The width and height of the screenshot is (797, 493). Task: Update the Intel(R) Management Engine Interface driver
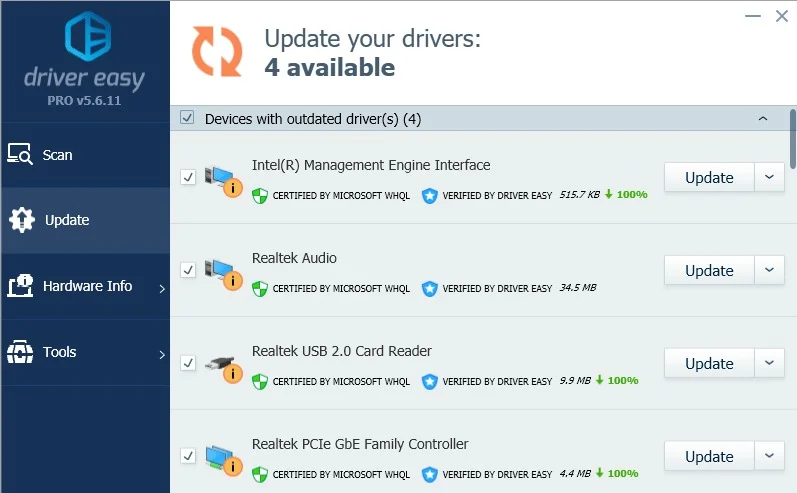(x=709, y=177)
